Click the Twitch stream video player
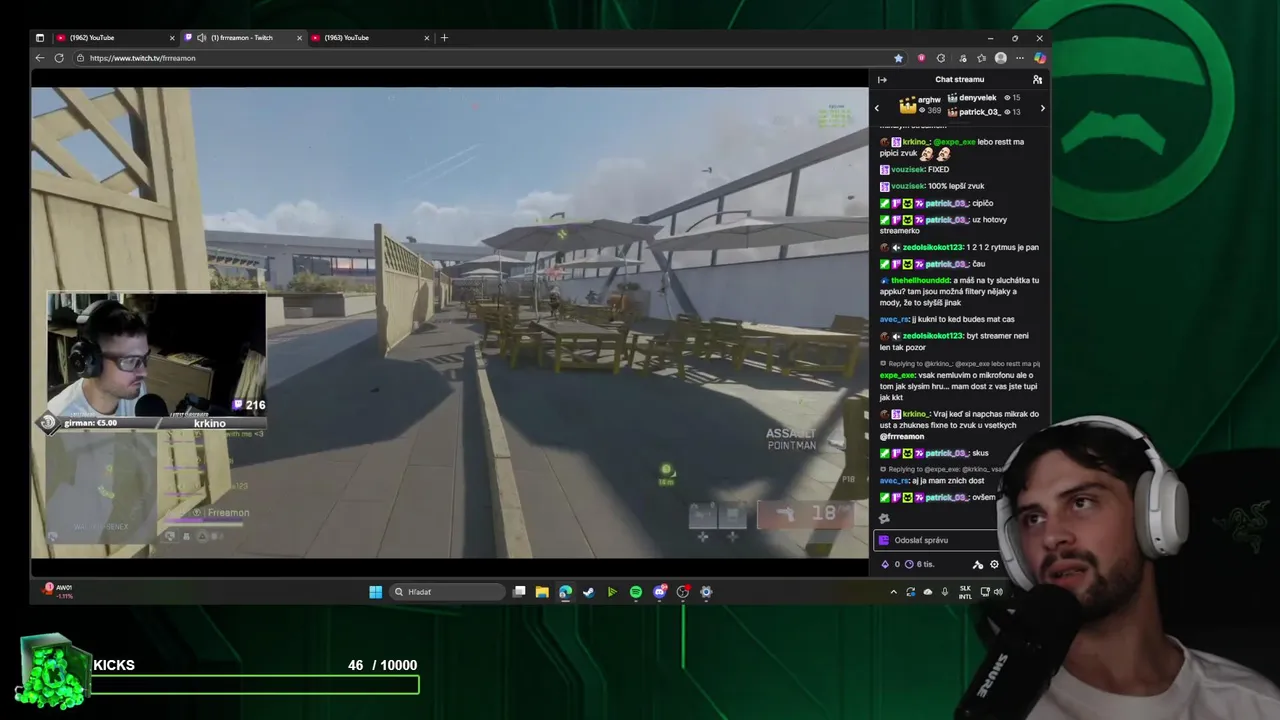Image resolution: width=1280 pixels, height=720 pixels. (x=449, y=322)
